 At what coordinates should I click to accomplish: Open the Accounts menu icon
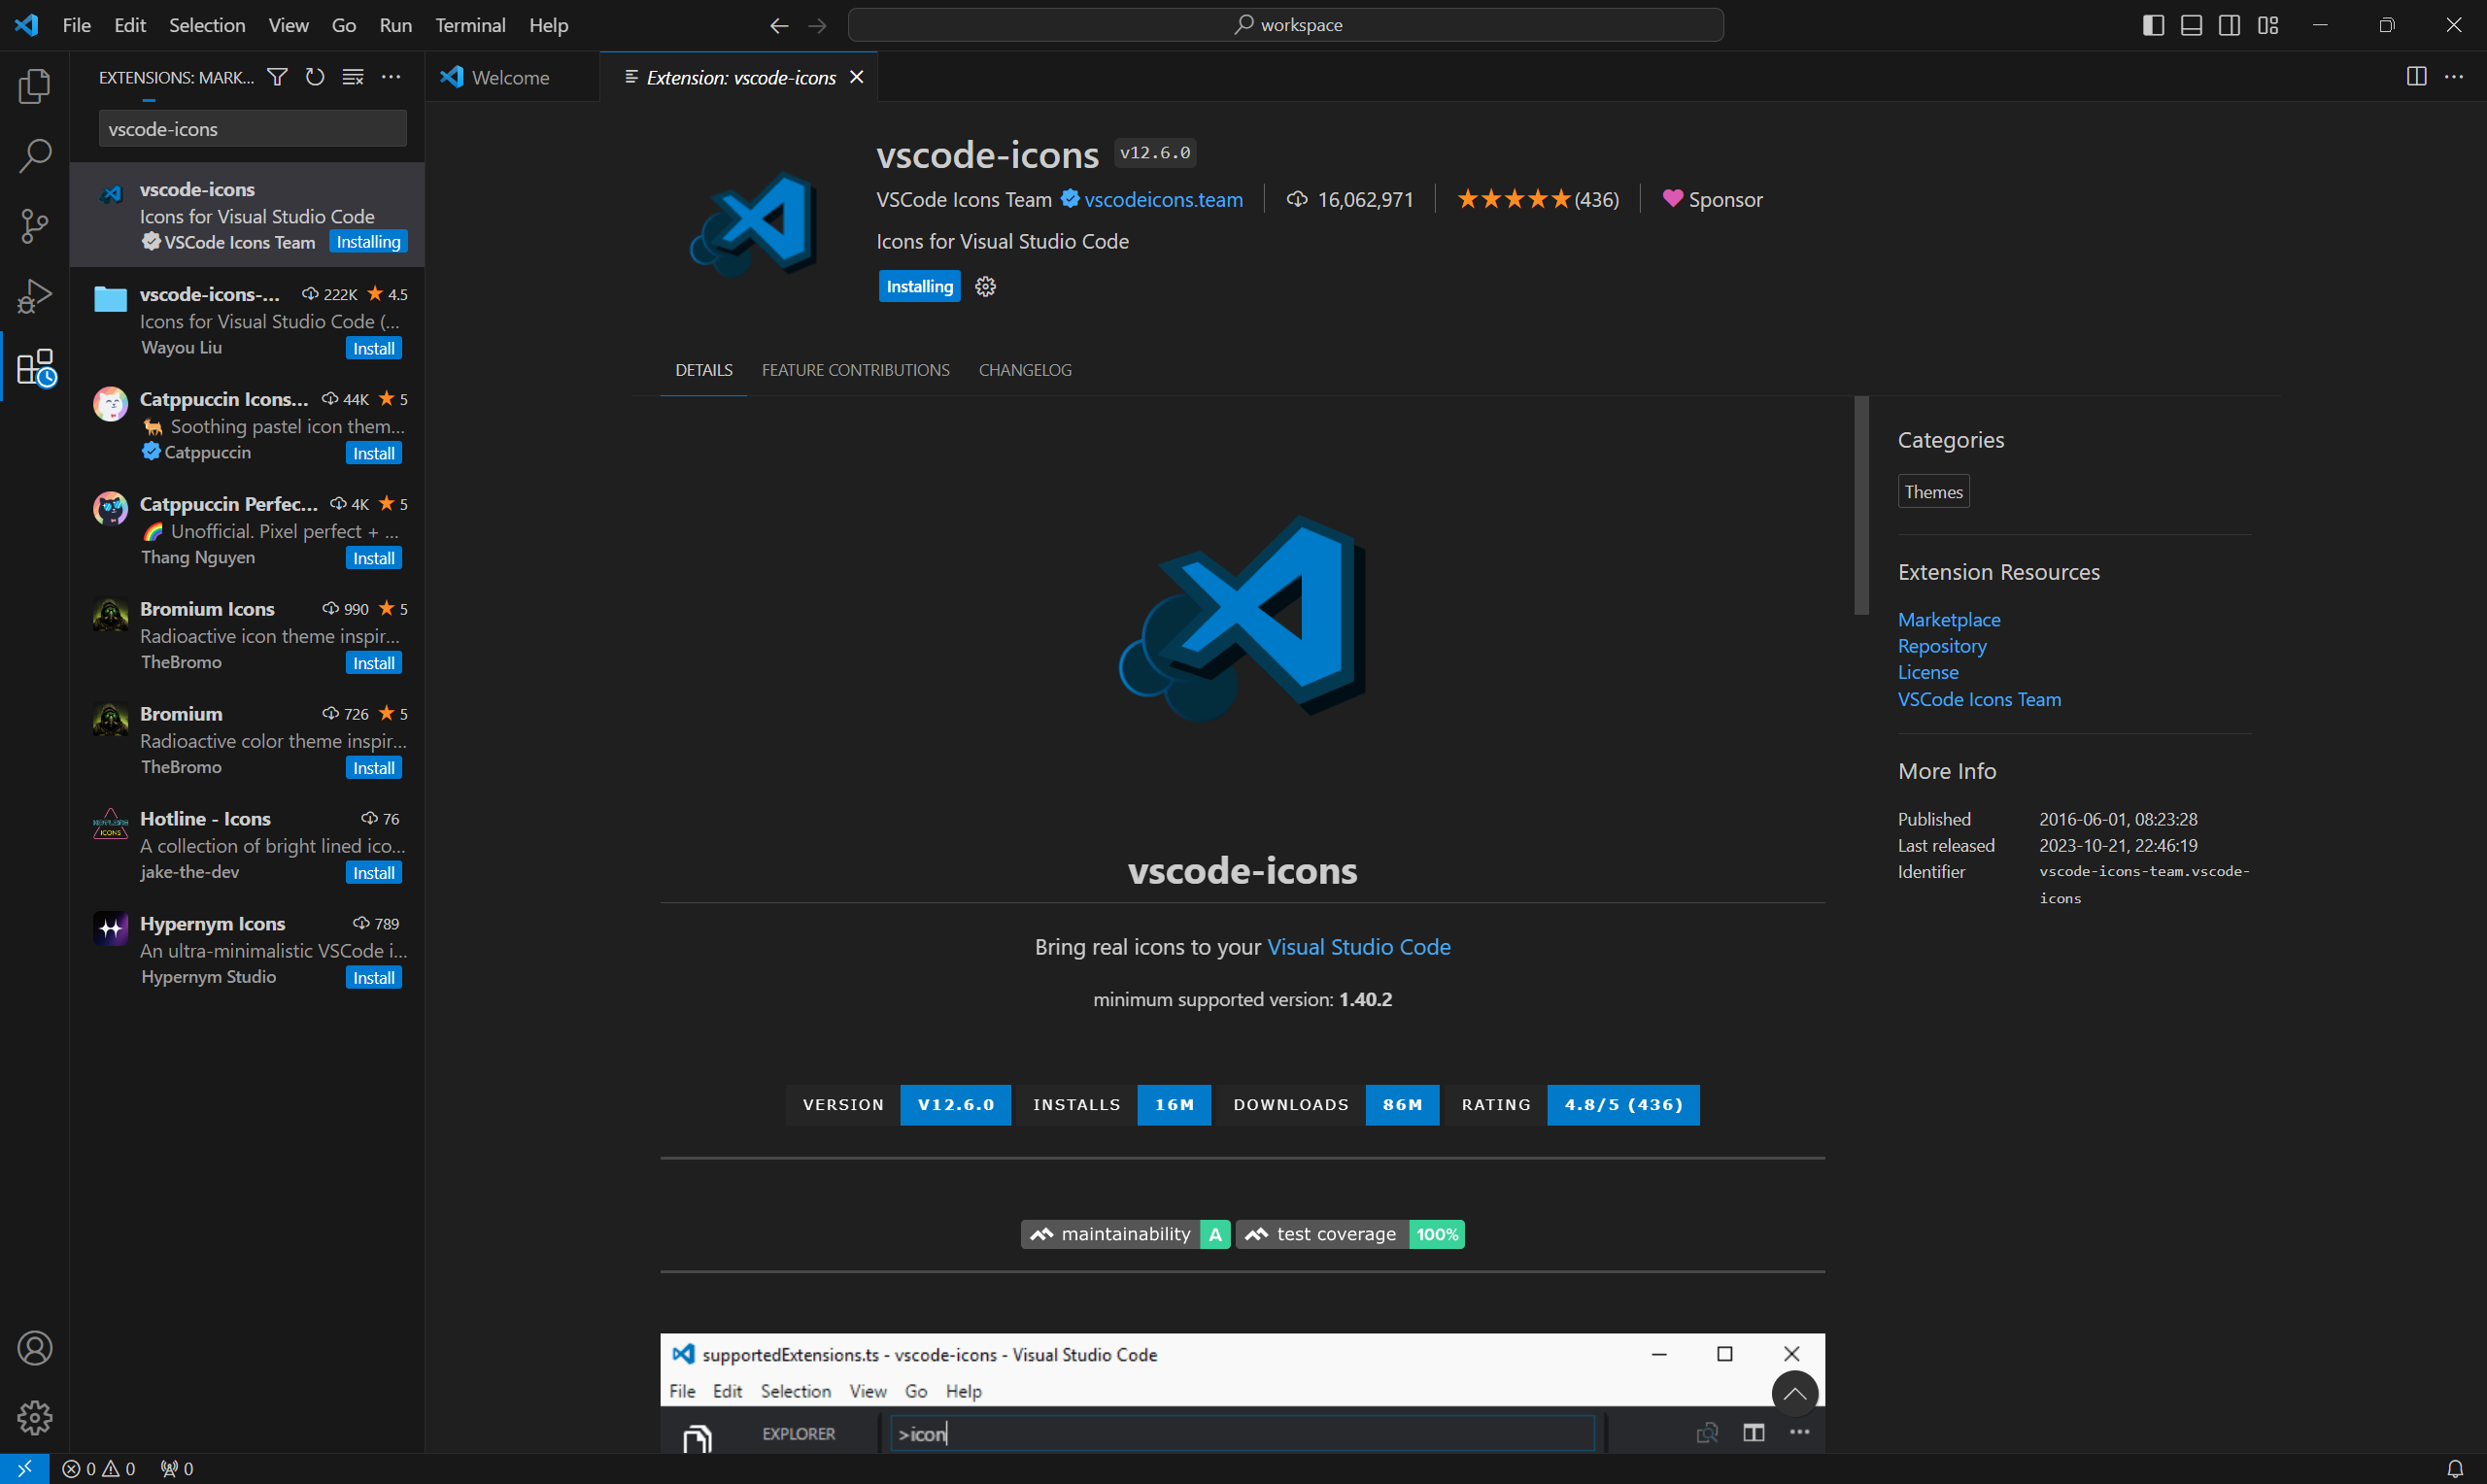point(35,1348)
